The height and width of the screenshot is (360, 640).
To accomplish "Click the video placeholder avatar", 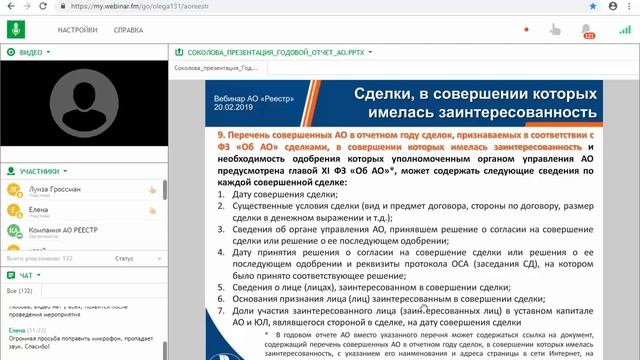I will [x=84, y=103].
